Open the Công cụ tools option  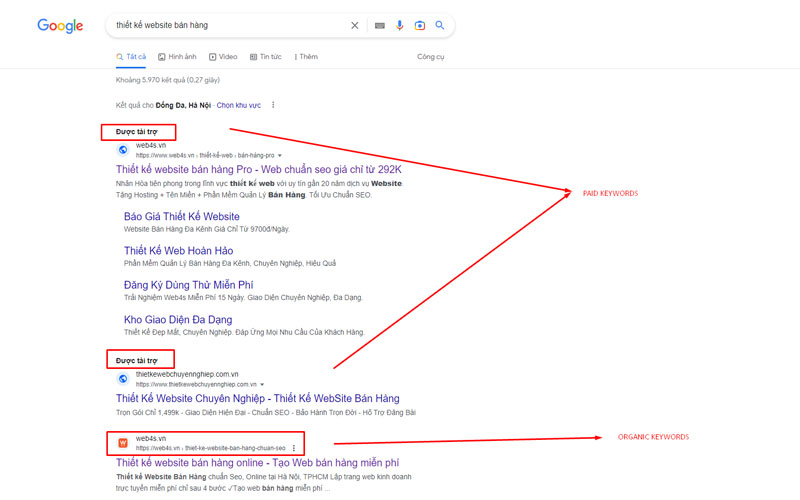431,57
